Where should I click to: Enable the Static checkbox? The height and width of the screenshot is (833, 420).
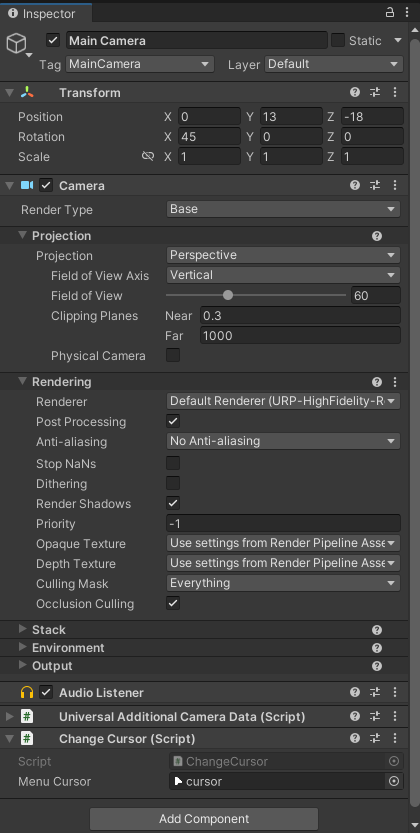tap(338, 40)
